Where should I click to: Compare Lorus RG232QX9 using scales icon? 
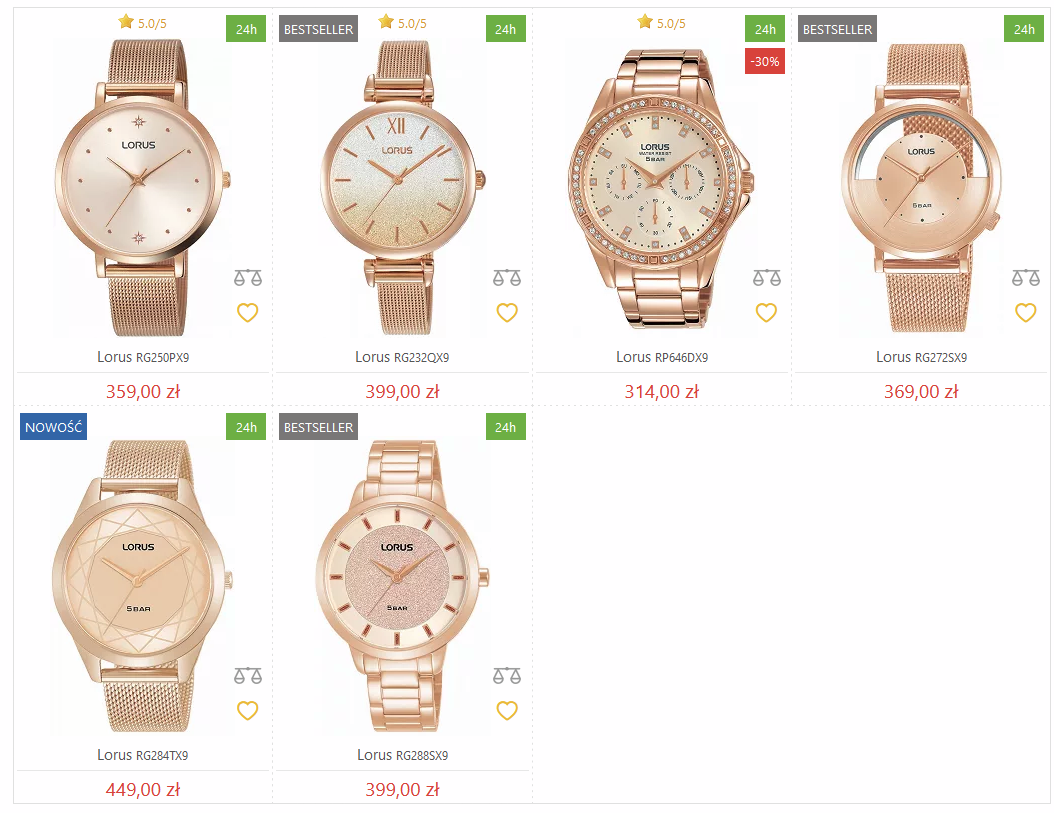coord(507,277)
